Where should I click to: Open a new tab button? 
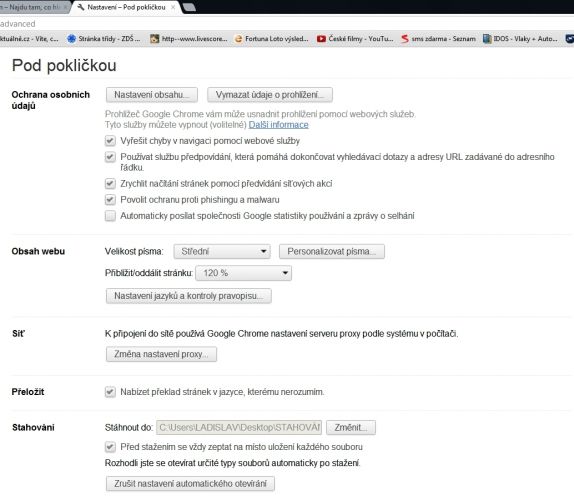coord(189,7)
